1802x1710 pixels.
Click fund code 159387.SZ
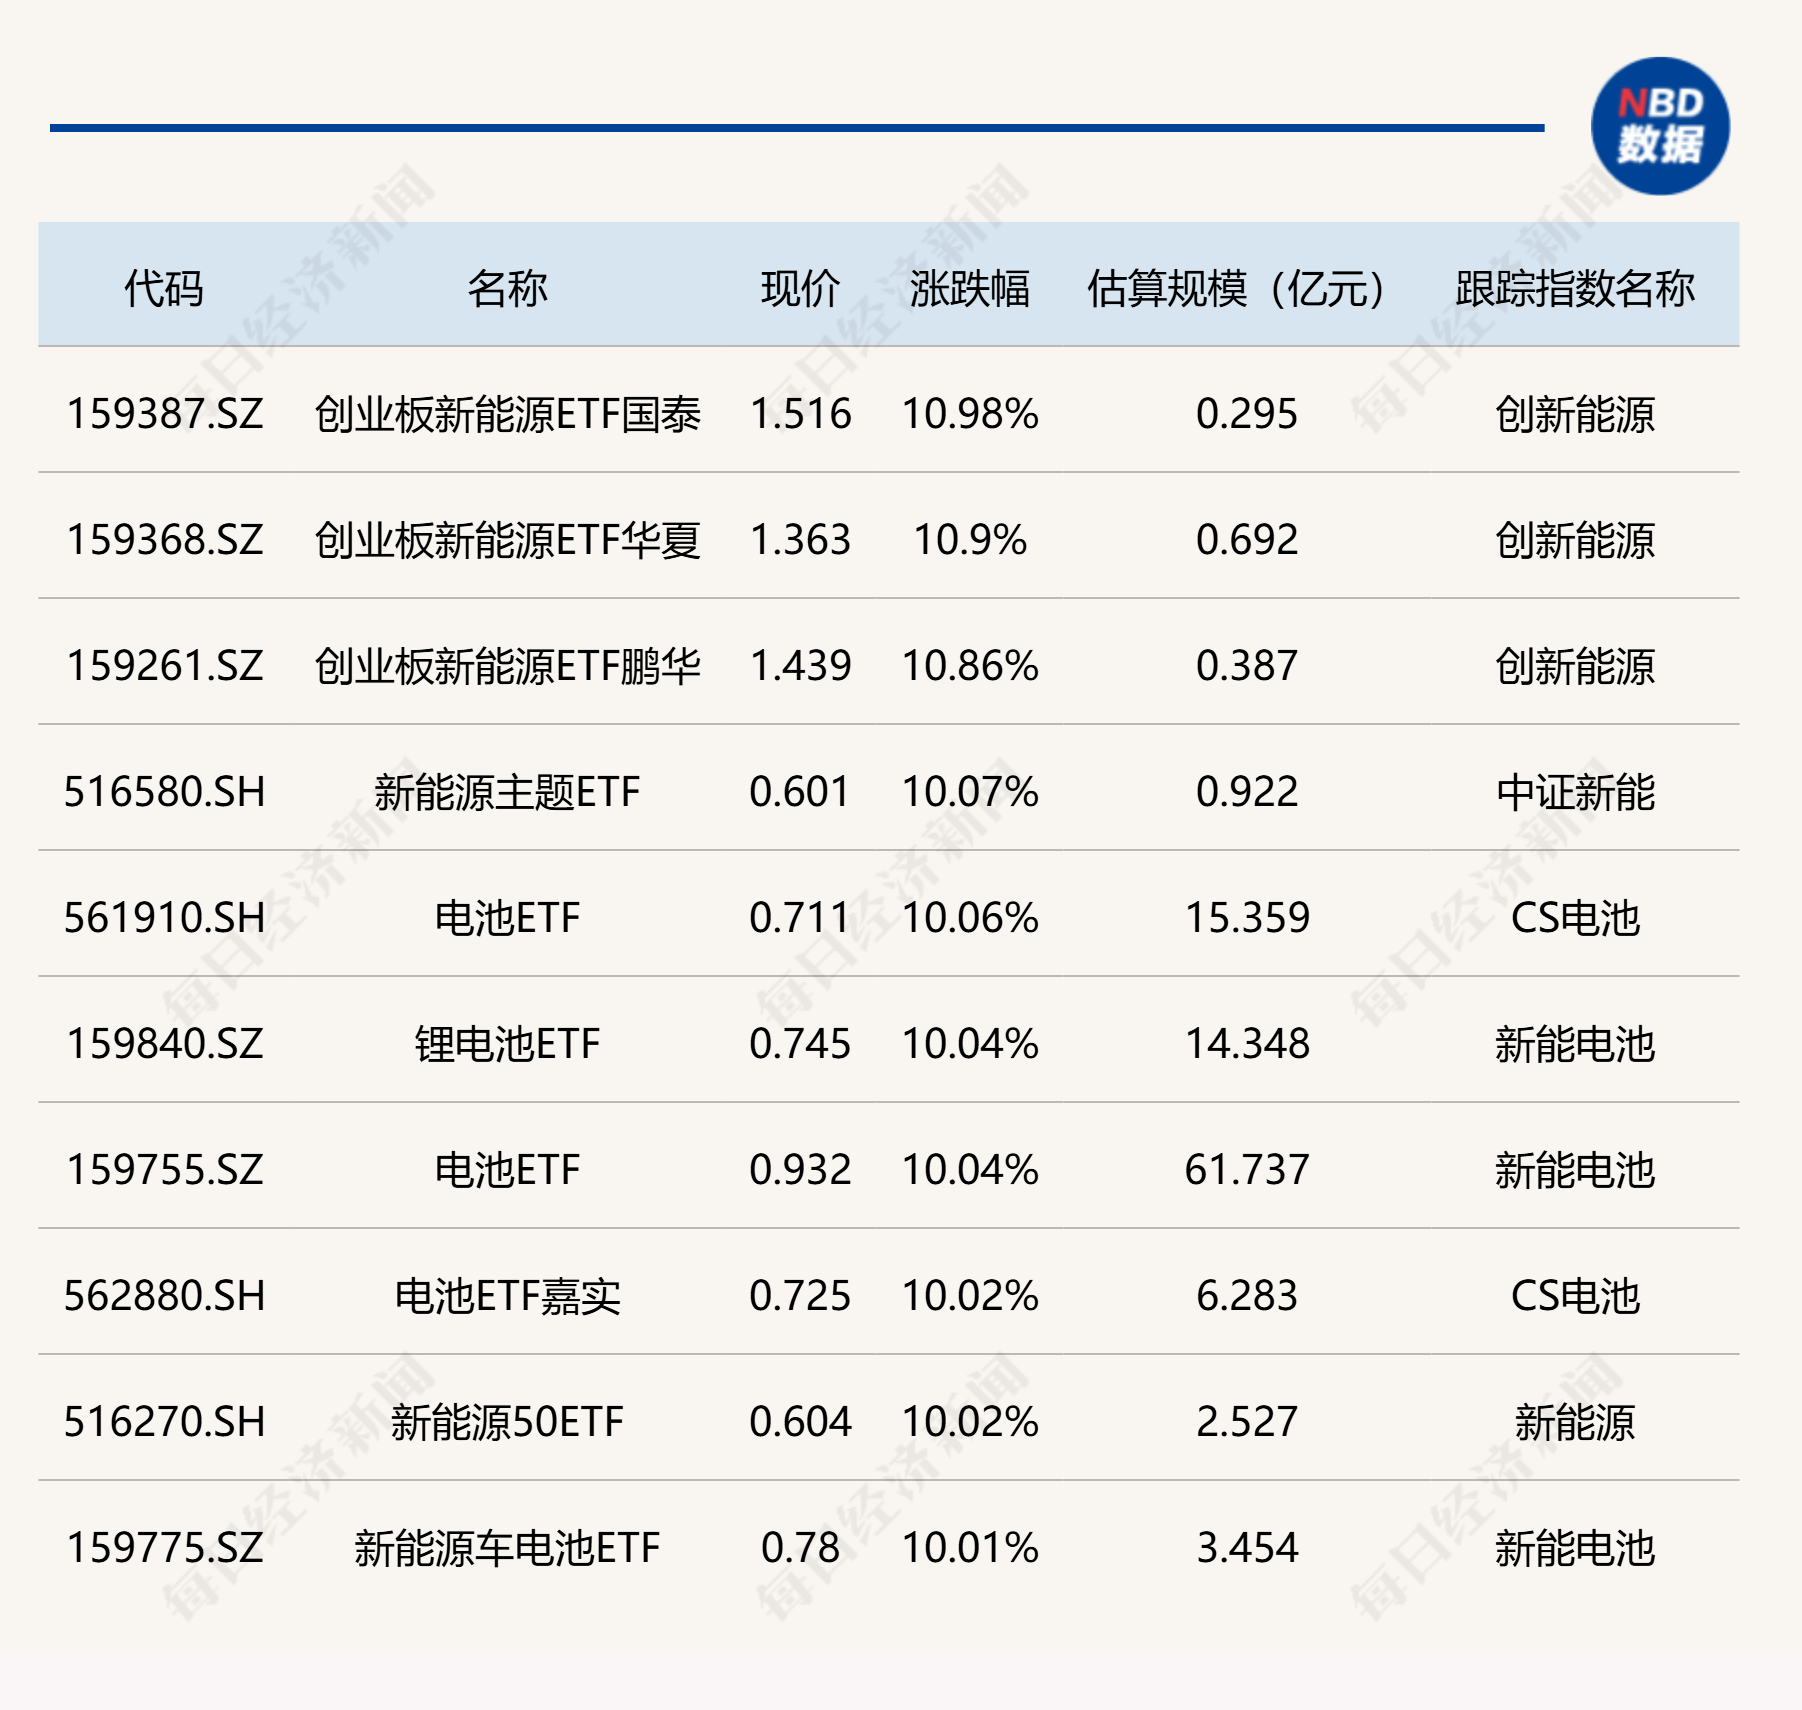[x=165, y=414]
